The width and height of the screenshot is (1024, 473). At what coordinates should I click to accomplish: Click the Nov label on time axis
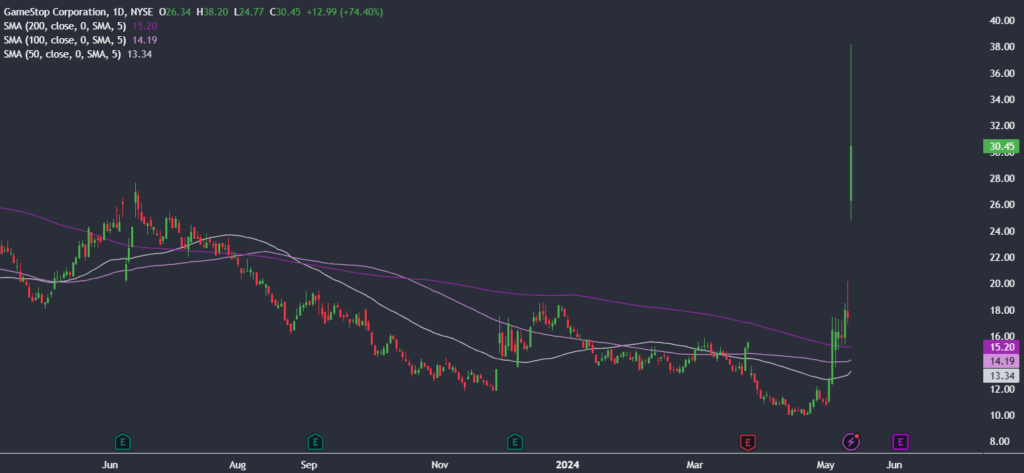coord(440,465)
